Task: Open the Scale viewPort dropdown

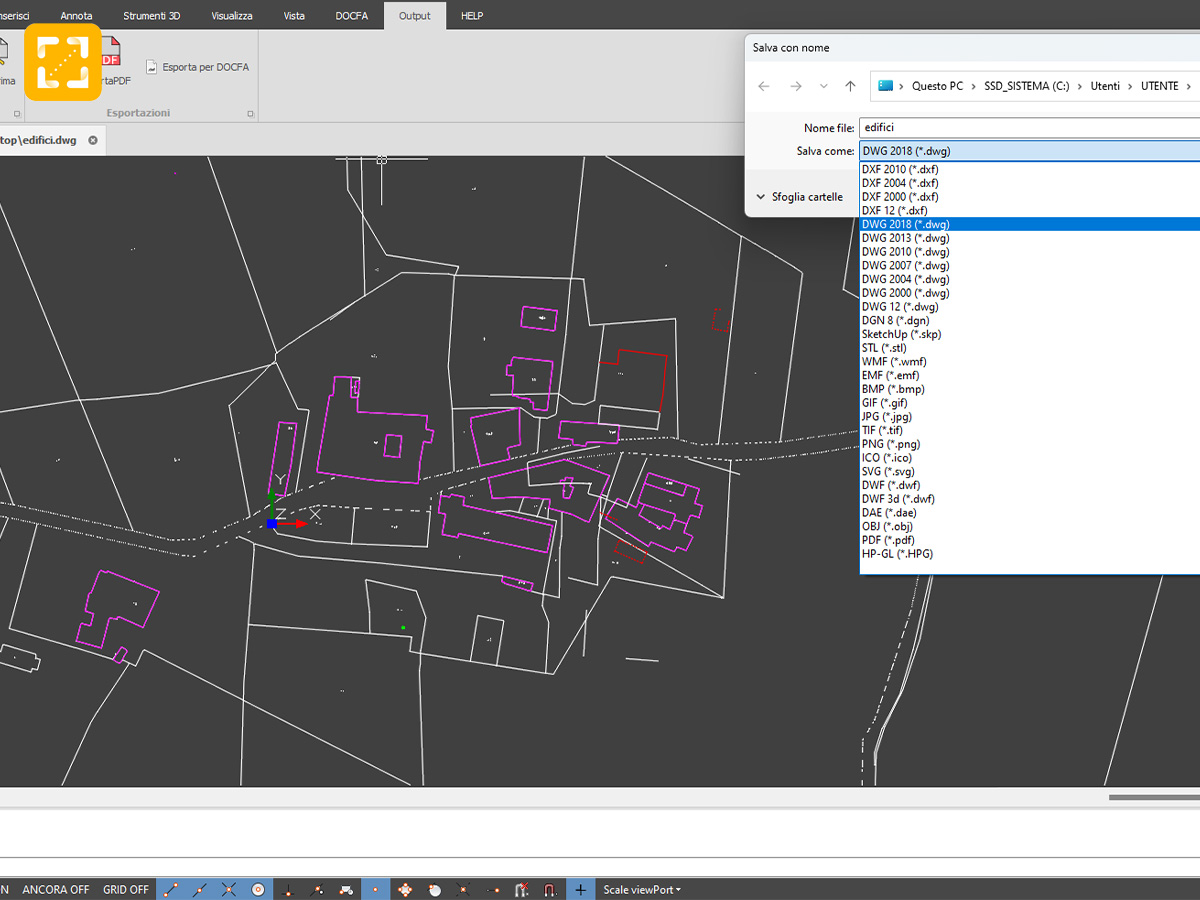Action: [641, 889]
